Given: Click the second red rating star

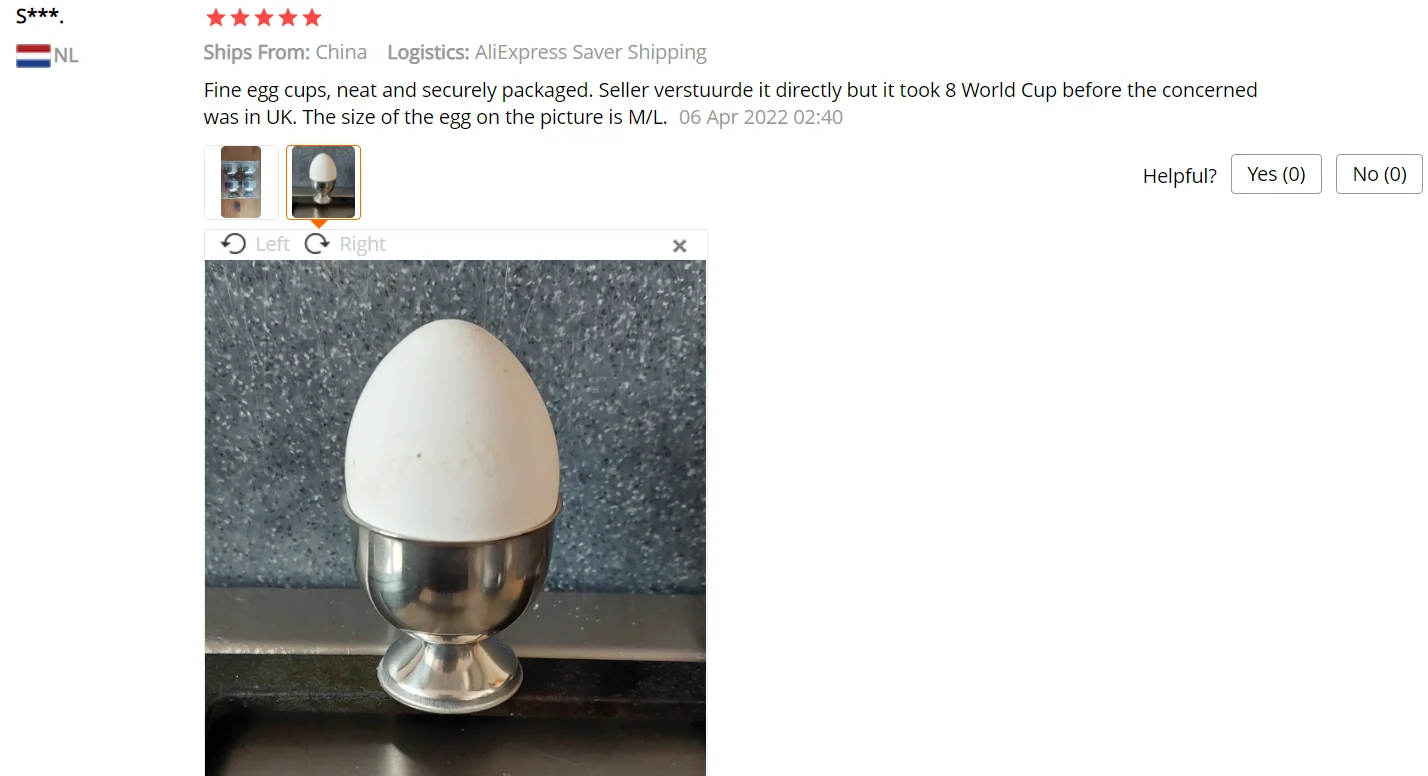Looking at the screenshot, I should point(239,17).
